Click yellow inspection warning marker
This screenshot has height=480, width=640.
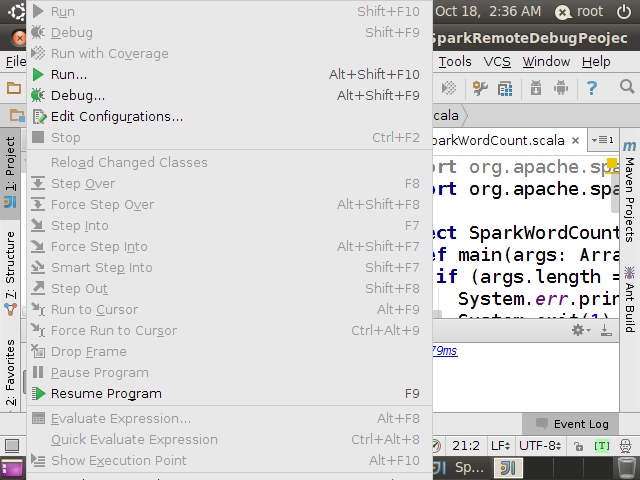pos(612,164)
